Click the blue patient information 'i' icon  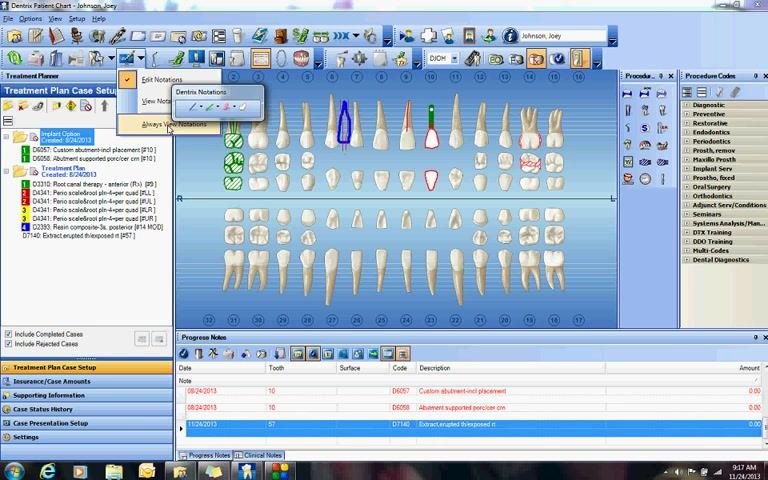click(x=509, y=36)
